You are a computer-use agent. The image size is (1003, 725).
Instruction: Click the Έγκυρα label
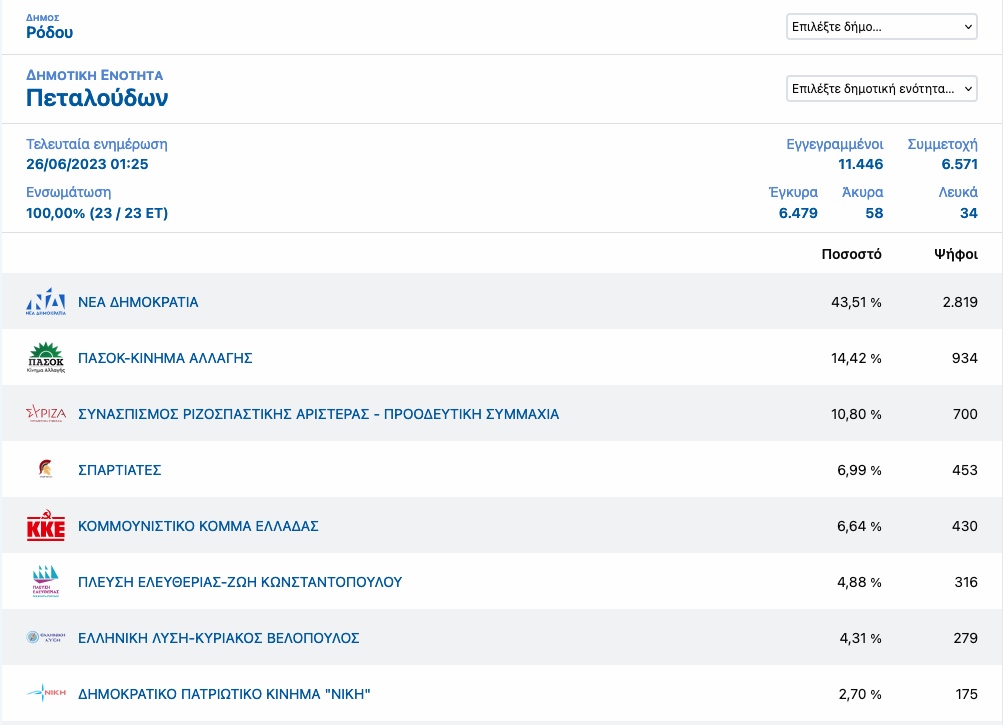(x=793, y=193)
